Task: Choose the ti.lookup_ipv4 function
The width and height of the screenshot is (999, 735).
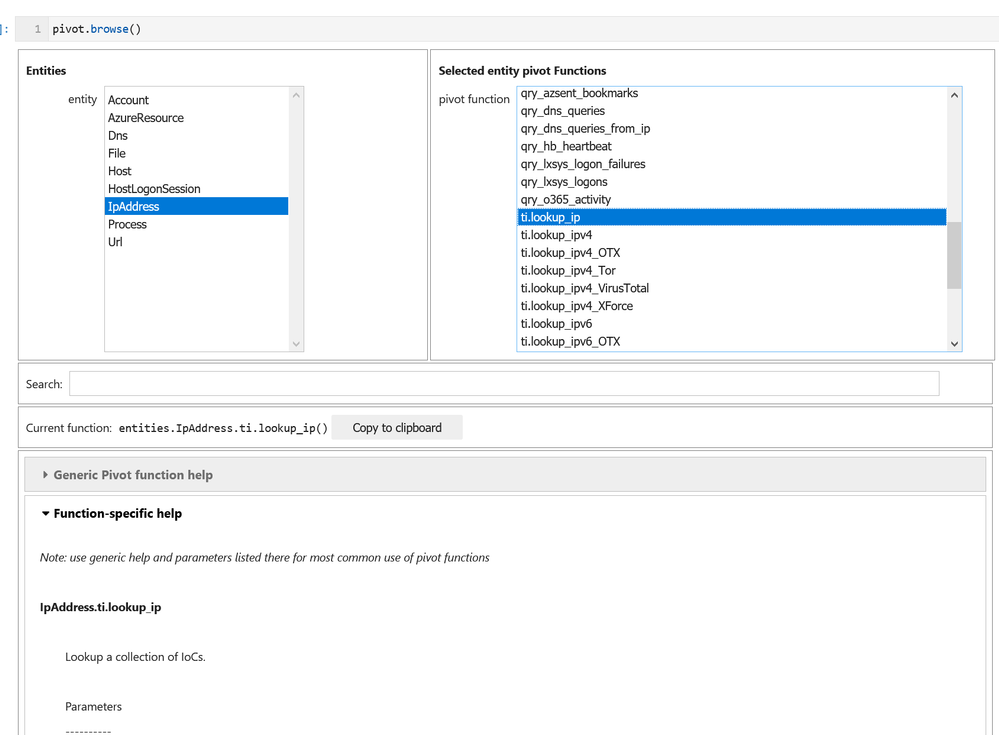Action: click(731, 235)
